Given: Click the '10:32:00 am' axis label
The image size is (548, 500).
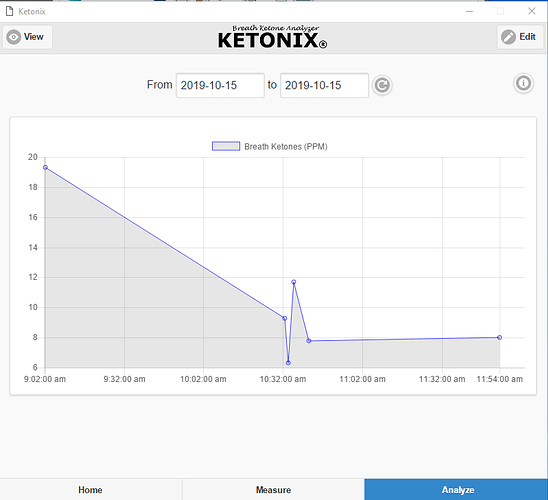Looking at the screenshot, I should (283, 379).
